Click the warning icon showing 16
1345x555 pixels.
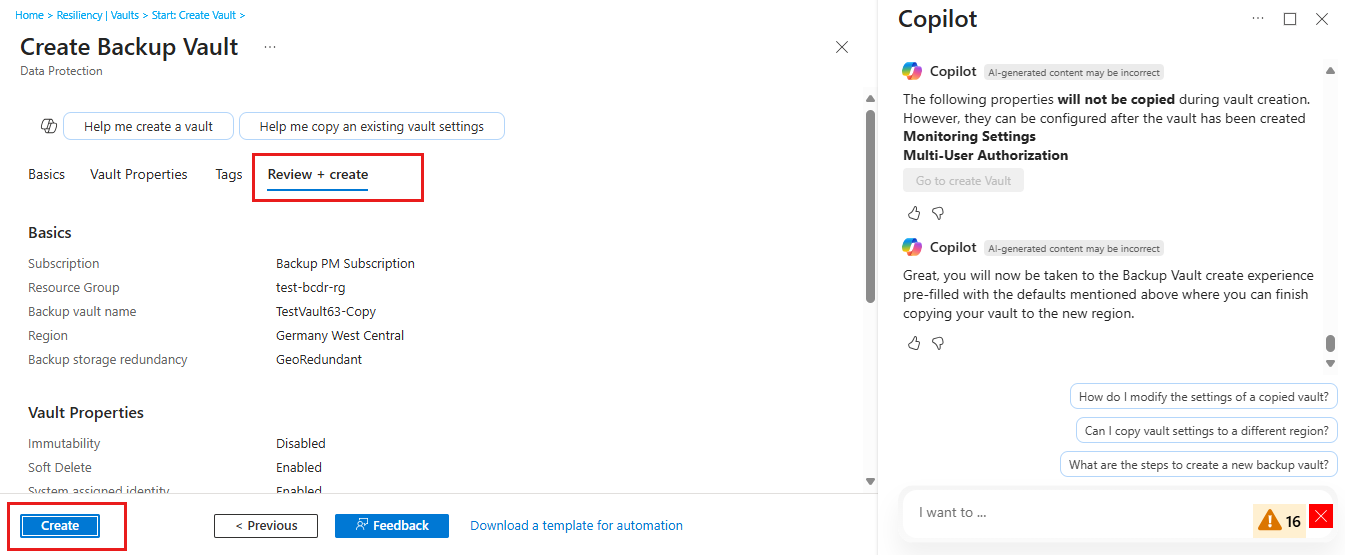coord(1270,520)
